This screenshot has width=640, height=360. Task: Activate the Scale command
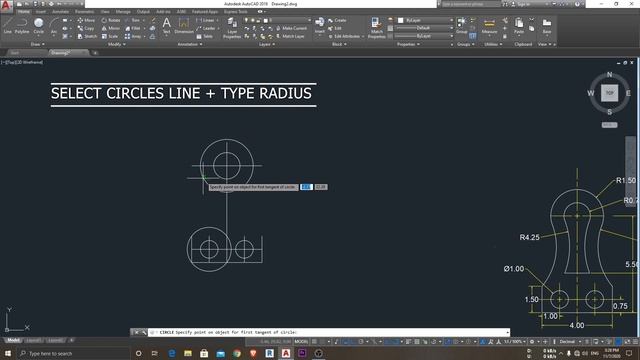pos(110,36)
